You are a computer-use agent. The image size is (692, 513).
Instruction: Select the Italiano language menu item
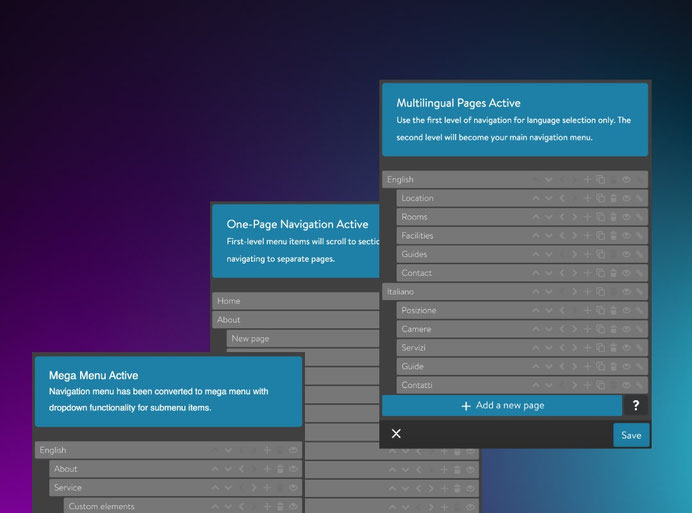(400, 292)
